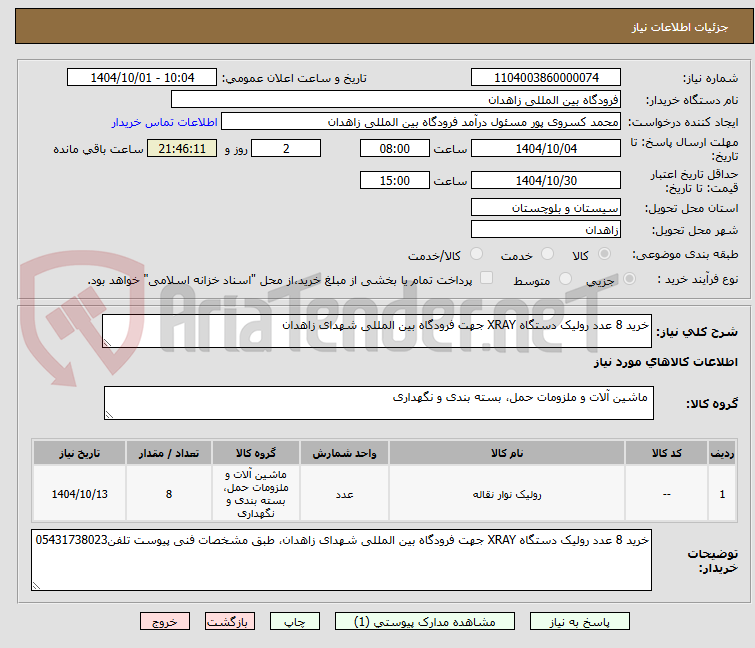Viewport: 755px width, 648px height.
Task: Click the تعداد / مقدار column header
Action: click(x=169, y=453)
